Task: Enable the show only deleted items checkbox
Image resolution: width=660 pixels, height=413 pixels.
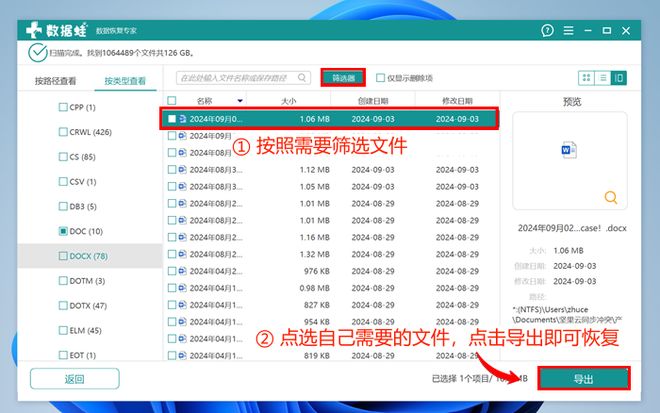Action: click(380, 78)
